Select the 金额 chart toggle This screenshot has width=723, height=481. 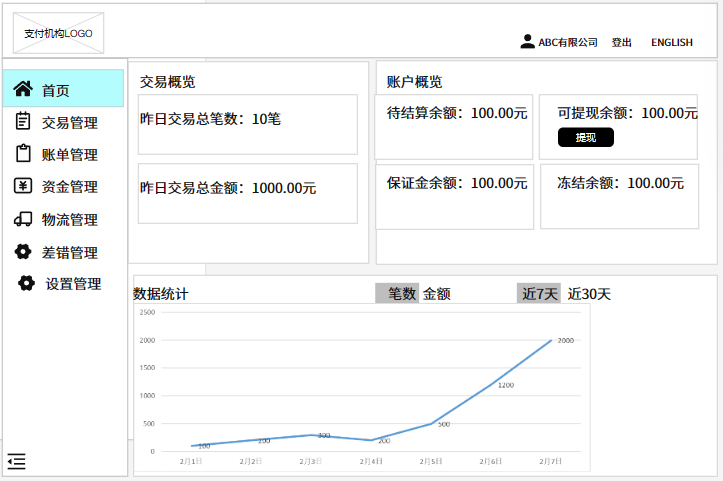(437, 294)
